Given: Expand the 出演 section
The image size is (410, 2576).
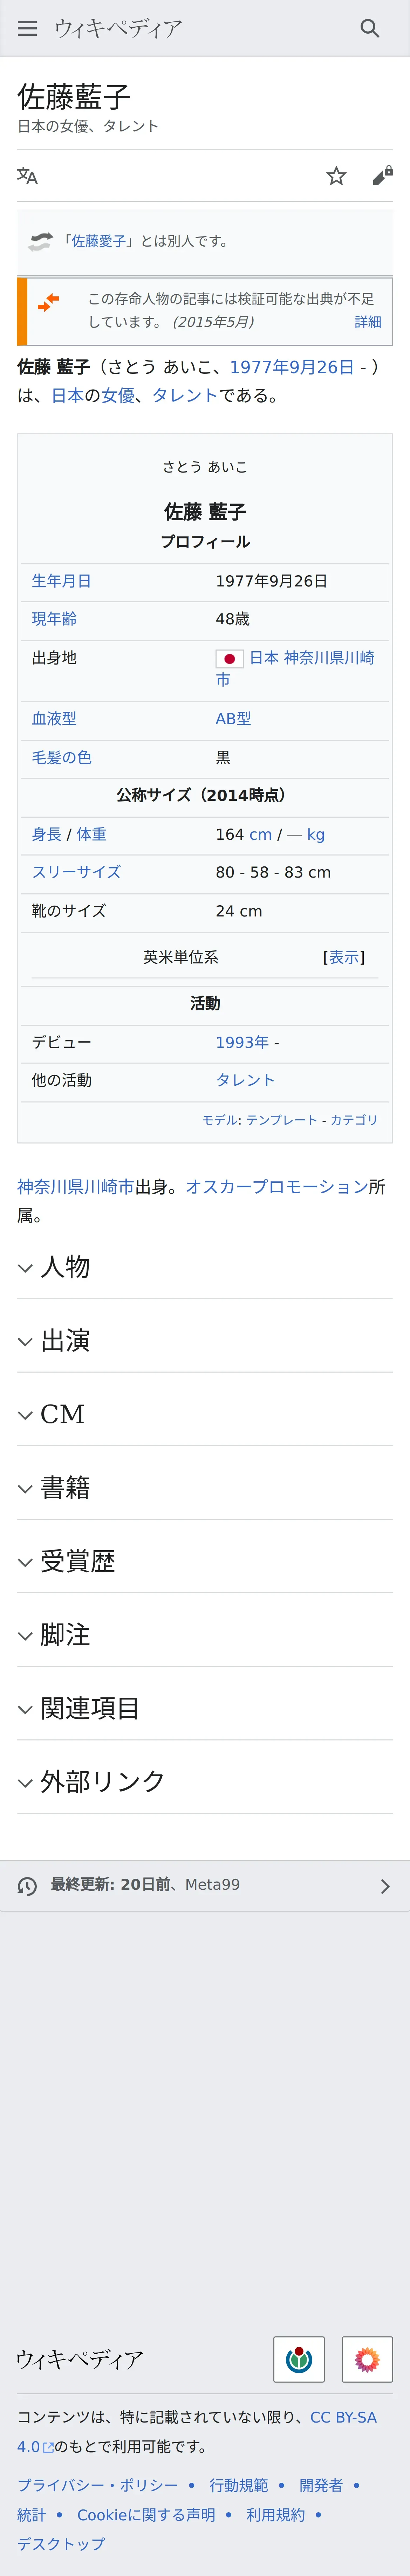Looking at the screenshot, I should 205,1341.
